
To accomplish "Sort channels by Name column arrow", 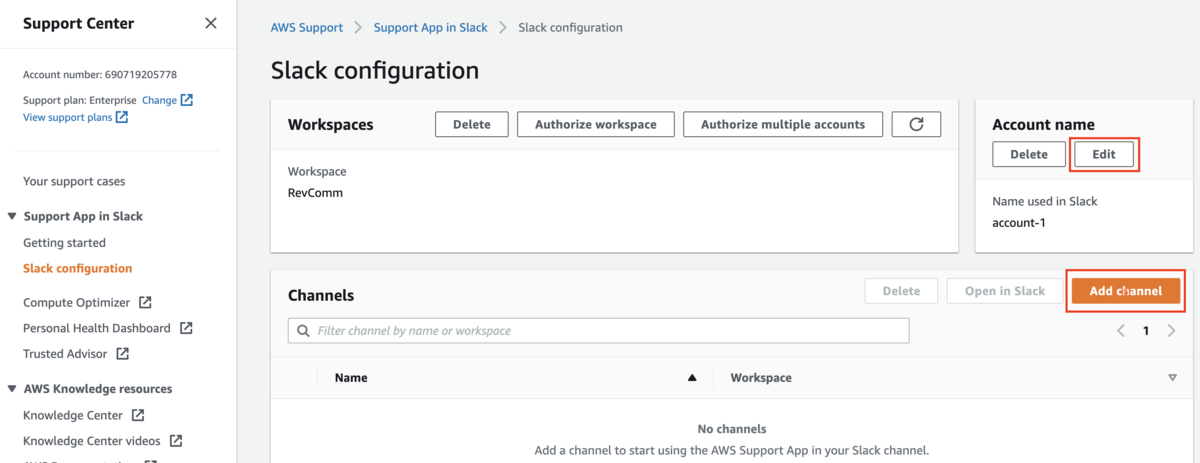I will pos(691,378).
